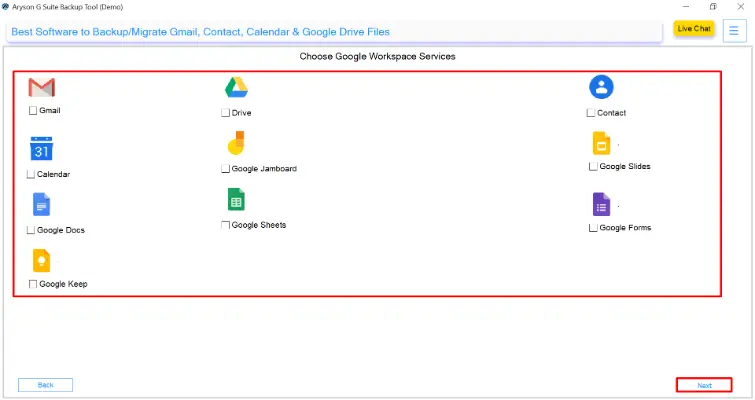Click the Google Forms purple icon
755x400 pixels.
[600, 205]
